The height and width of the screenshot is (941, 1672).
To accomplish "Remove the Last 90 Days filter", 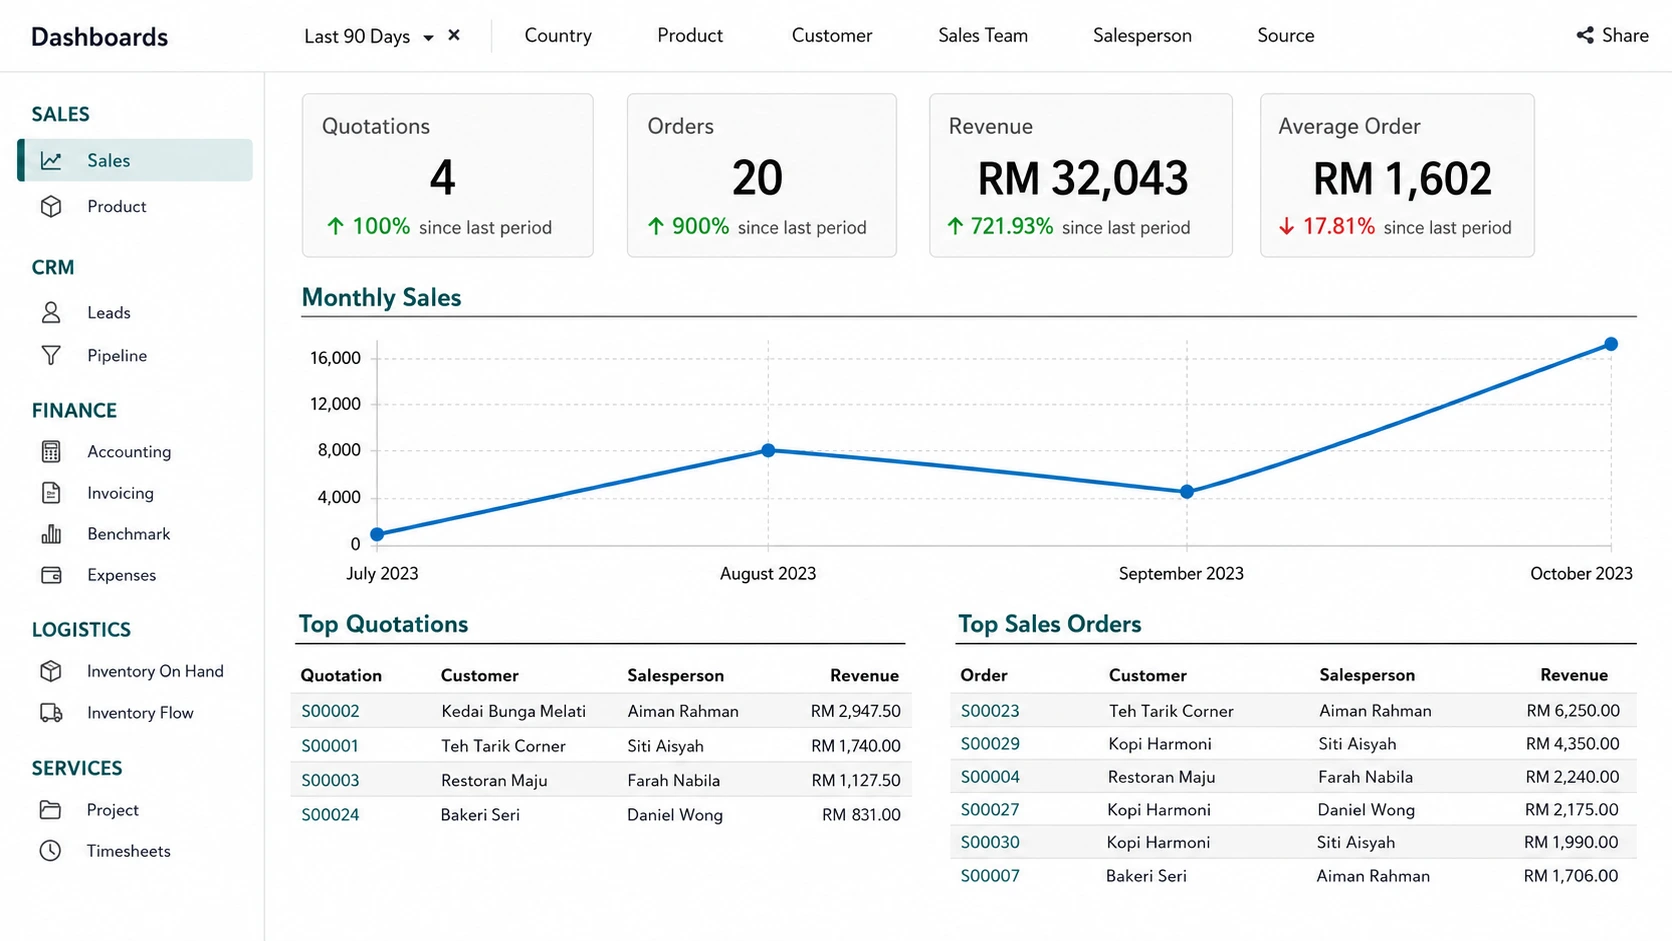I will tap(454, 35).
